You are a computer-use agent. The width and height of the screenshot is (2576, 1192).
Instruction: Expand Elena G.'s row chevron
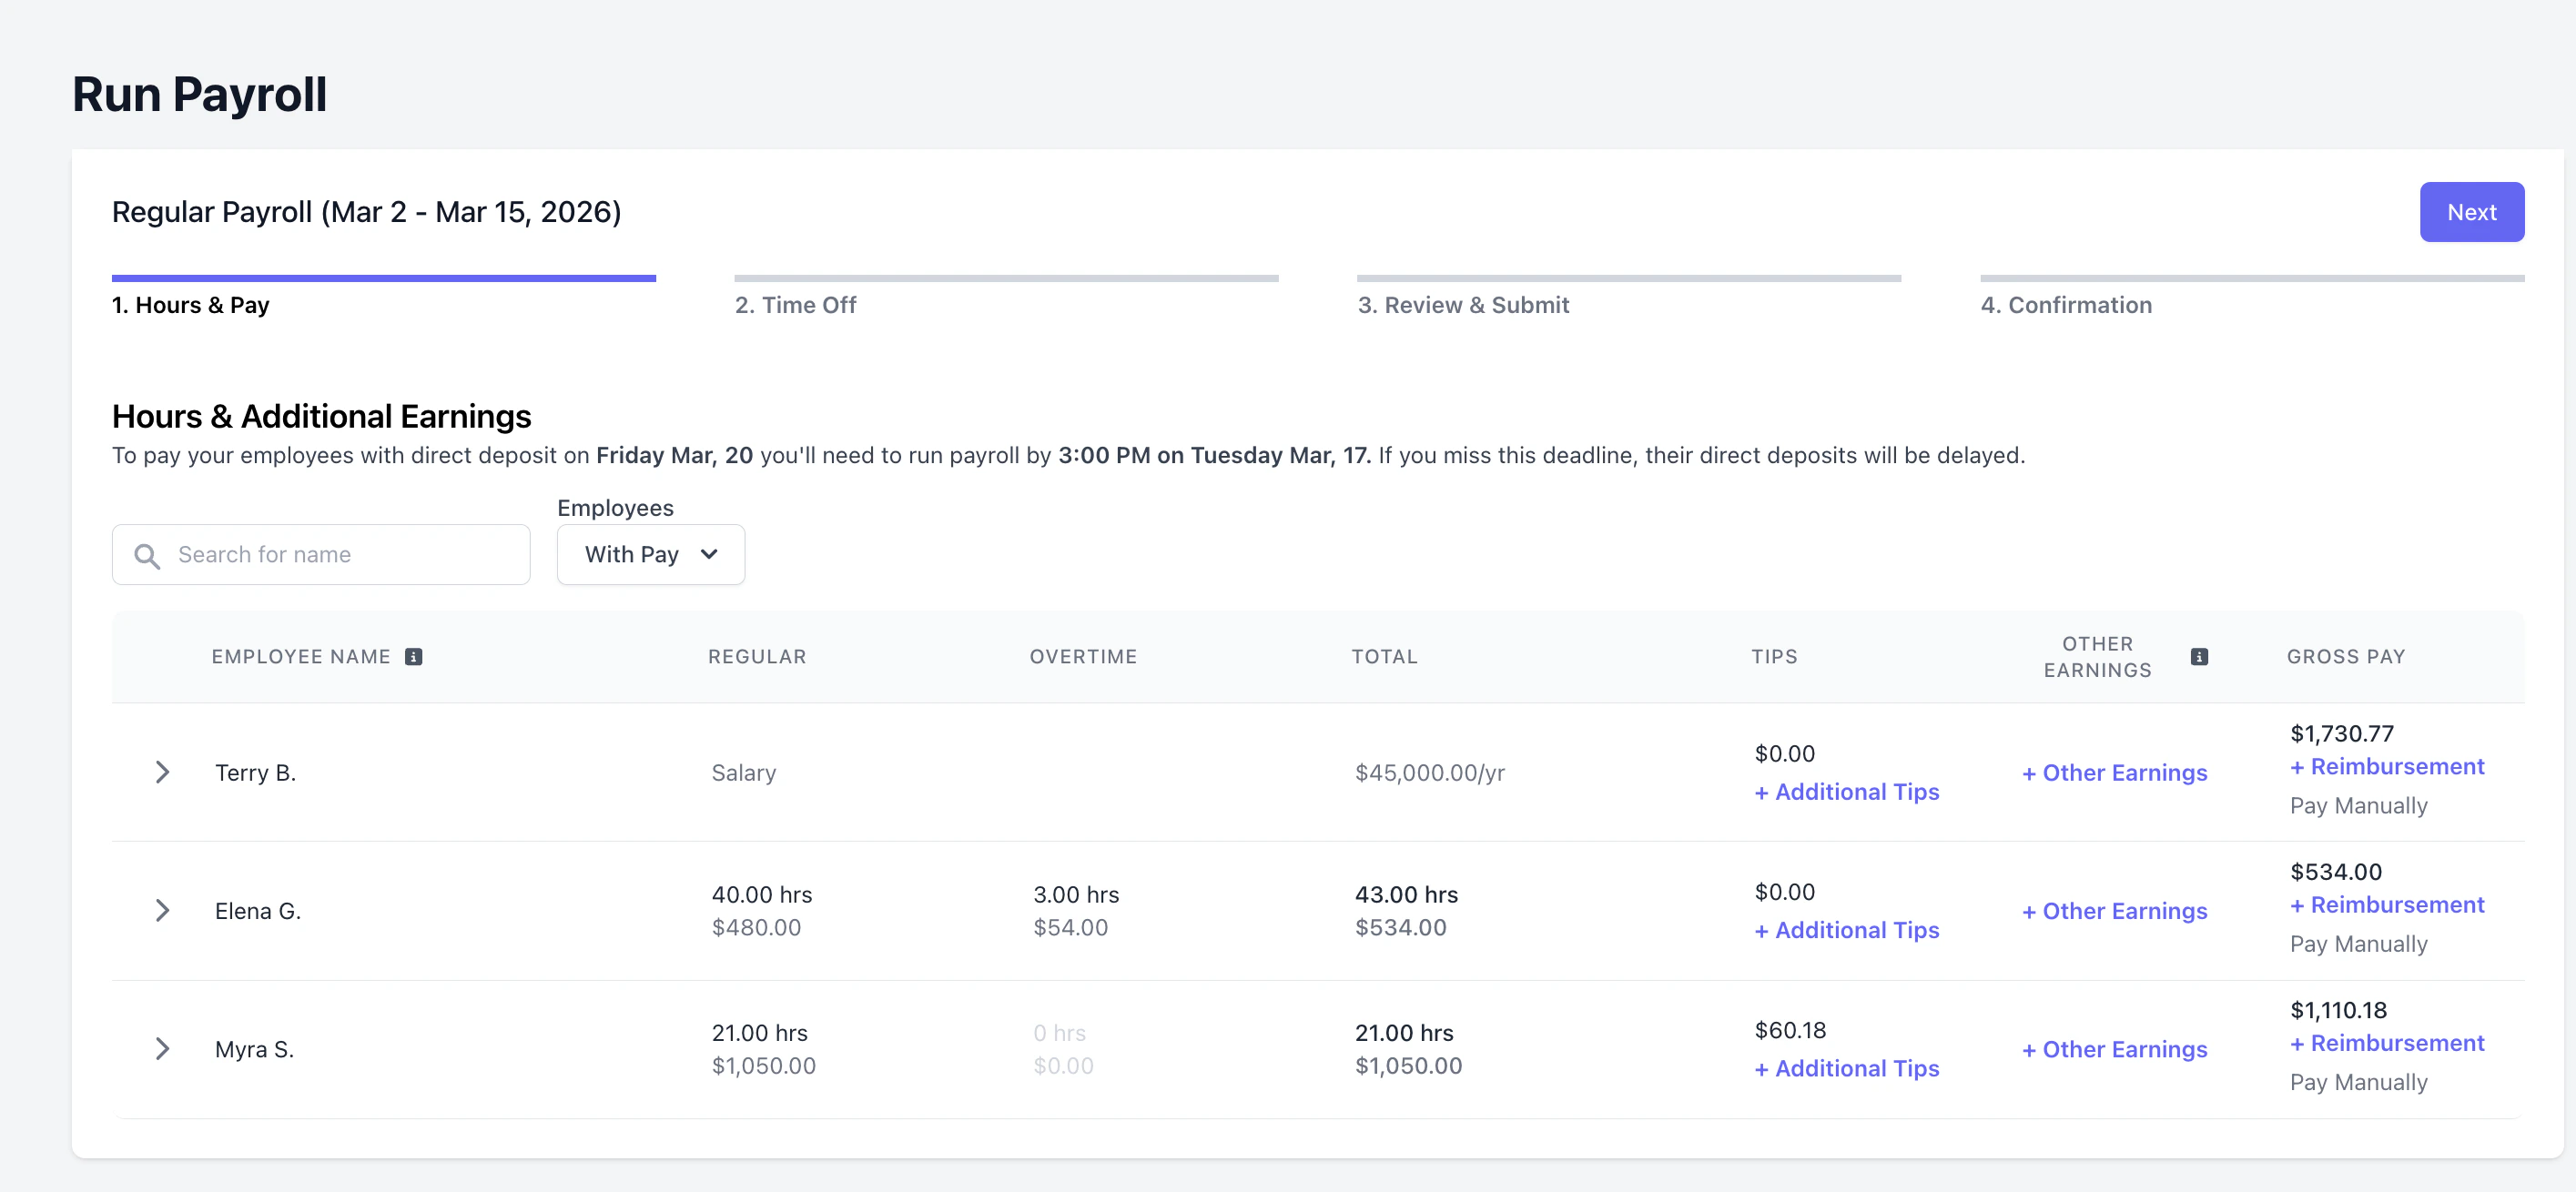[x=162, y=911]
